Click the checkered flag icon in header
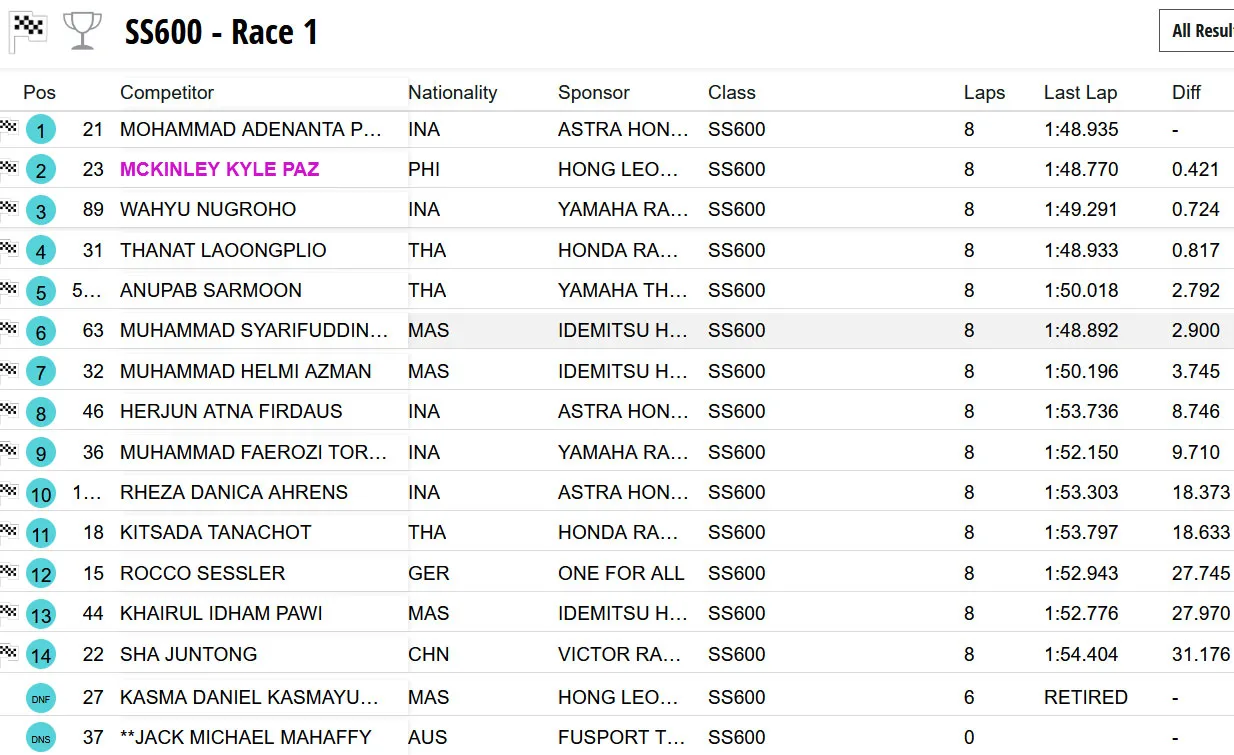Image resolution: width=1234 pixels, height=755 pixels. pos(29,31)
